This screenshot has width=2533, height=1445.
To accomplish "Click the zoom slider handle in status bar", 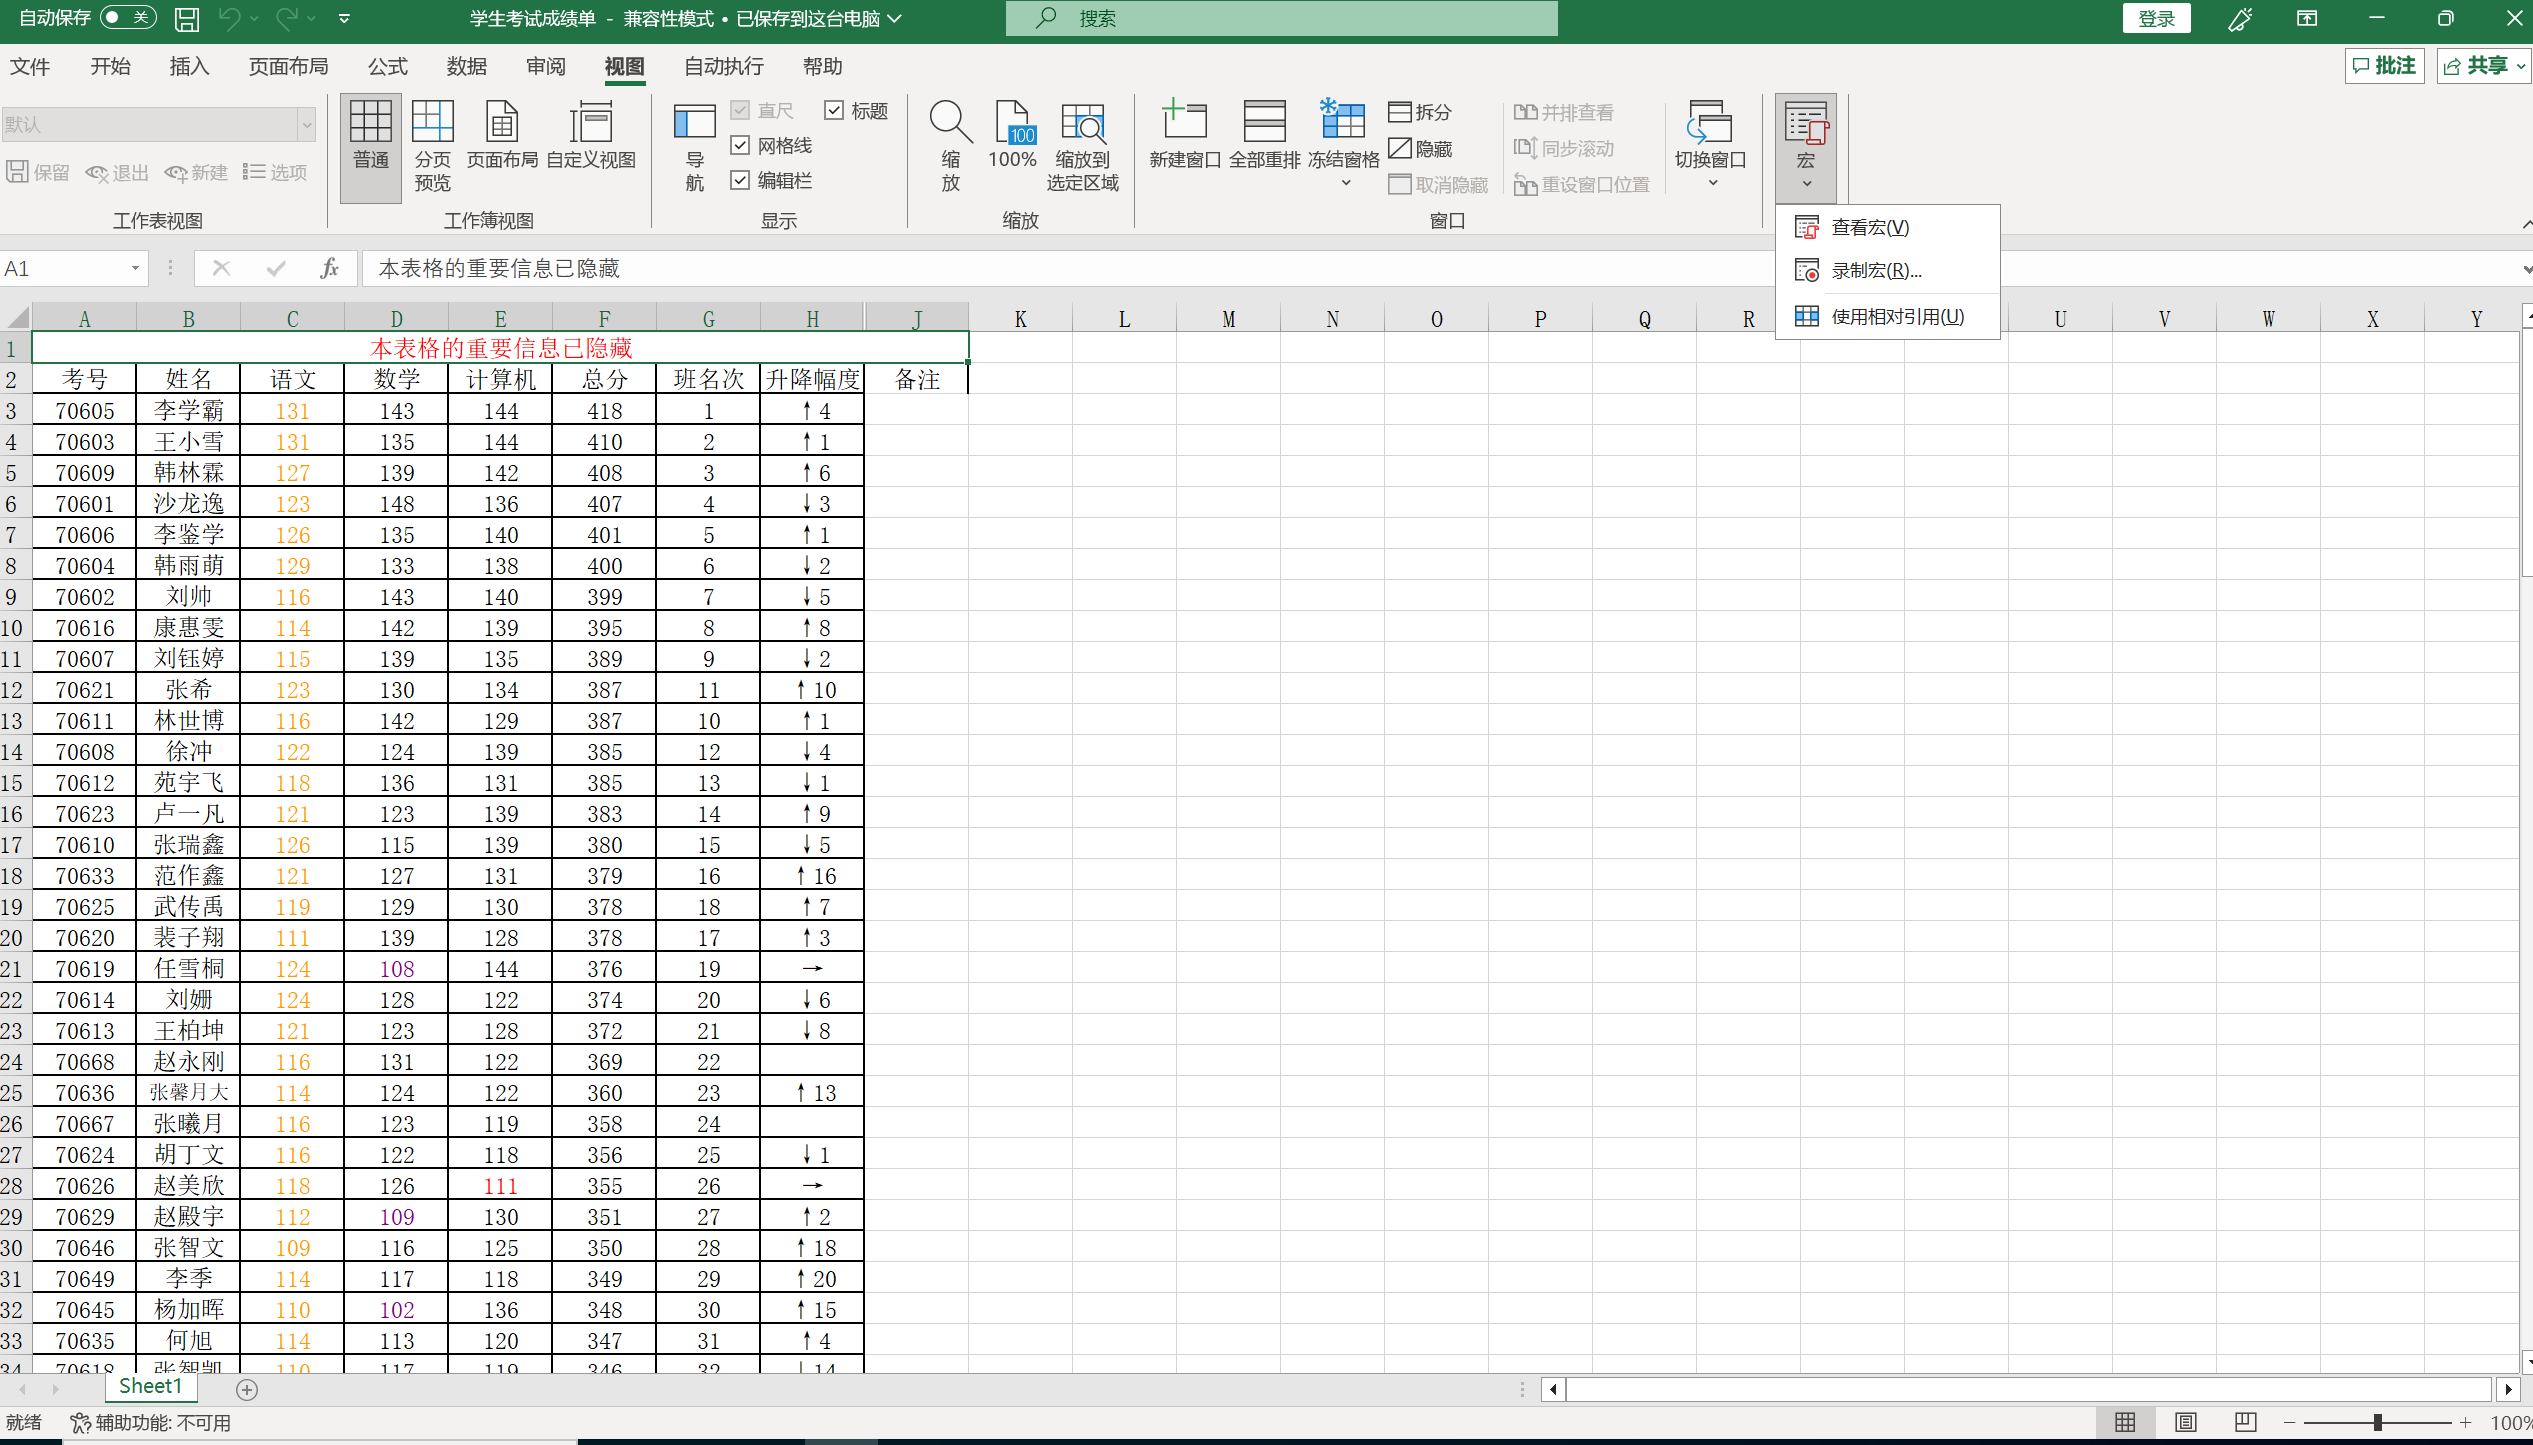I will pos(2377,1422).
